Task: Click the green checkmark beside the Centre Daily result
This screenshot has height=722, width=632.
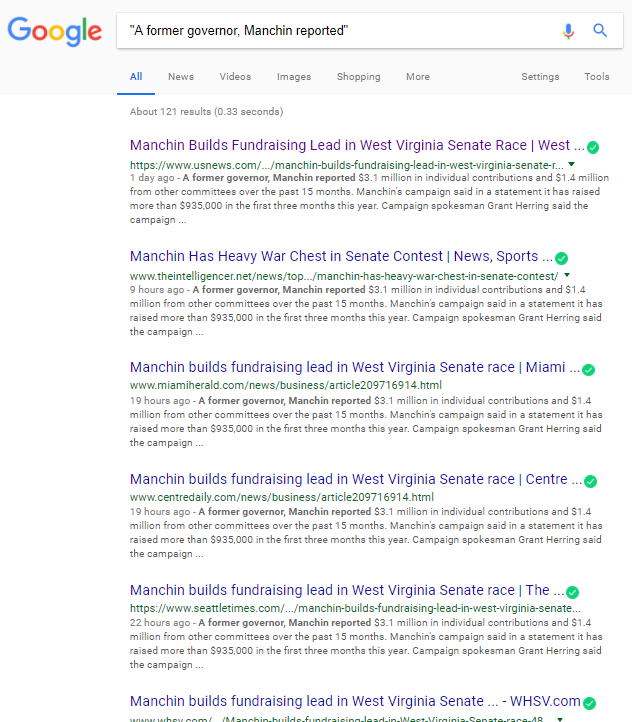Action: (x=590, y=481)
